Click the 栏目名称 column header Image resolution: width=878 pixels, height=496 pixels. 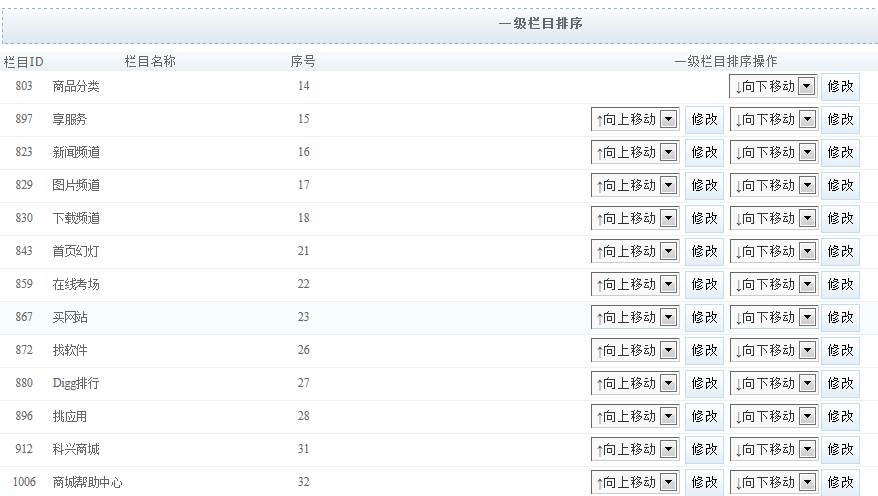click(x=150, y=62)
